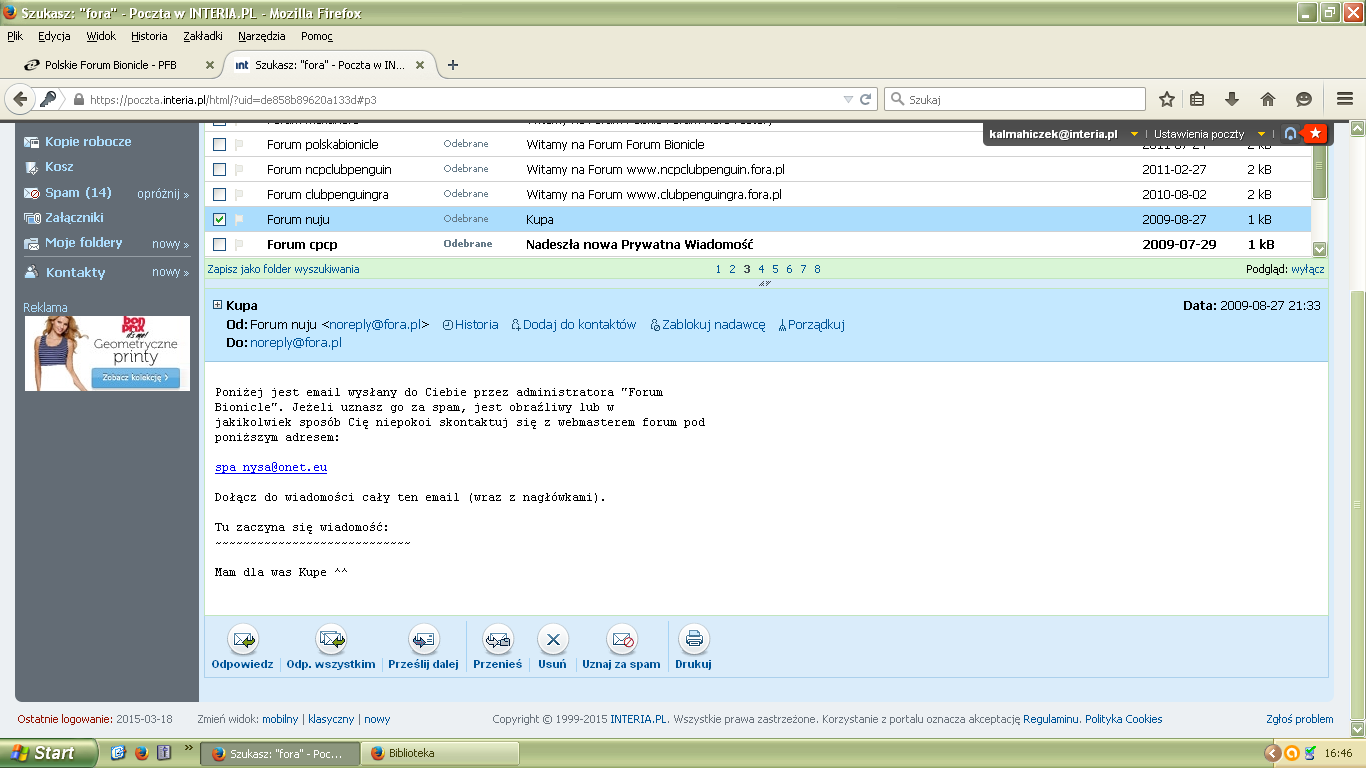Click the Odp. wszystkim reply-all icon

click(x=331, y=639)
